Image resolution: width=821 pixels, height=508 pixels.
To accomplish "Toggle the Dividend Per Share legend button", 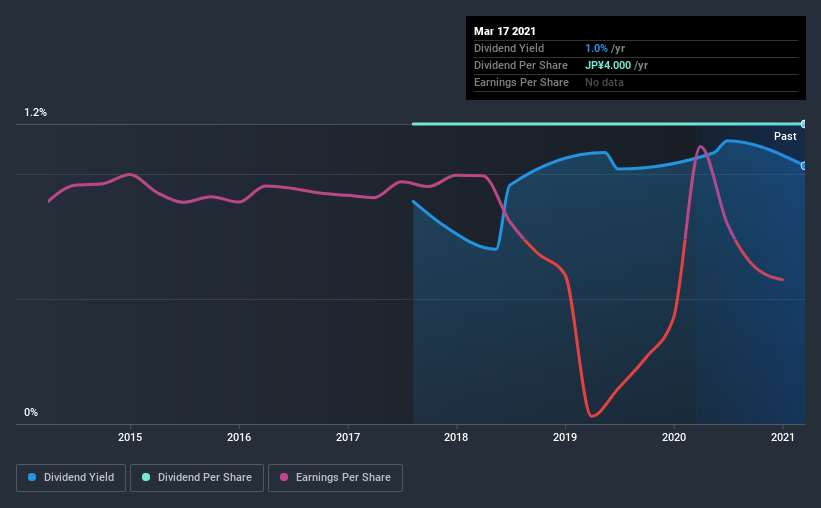I will coord(197,478).
